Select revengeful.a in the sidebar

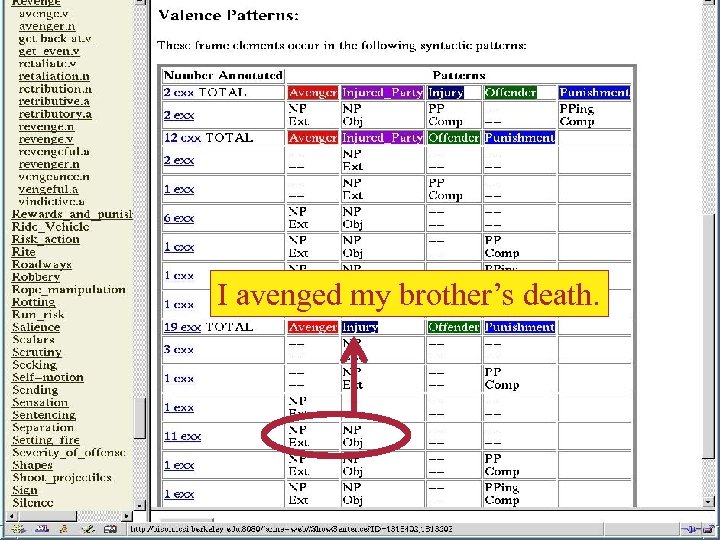(x=54, y=152)
